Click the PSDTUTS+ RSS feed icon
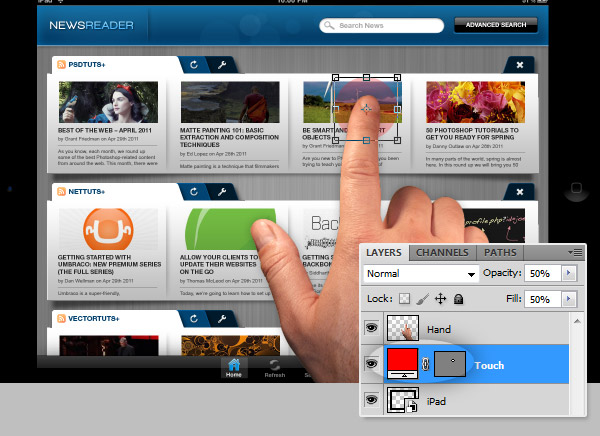 click(x=61, y=64)
